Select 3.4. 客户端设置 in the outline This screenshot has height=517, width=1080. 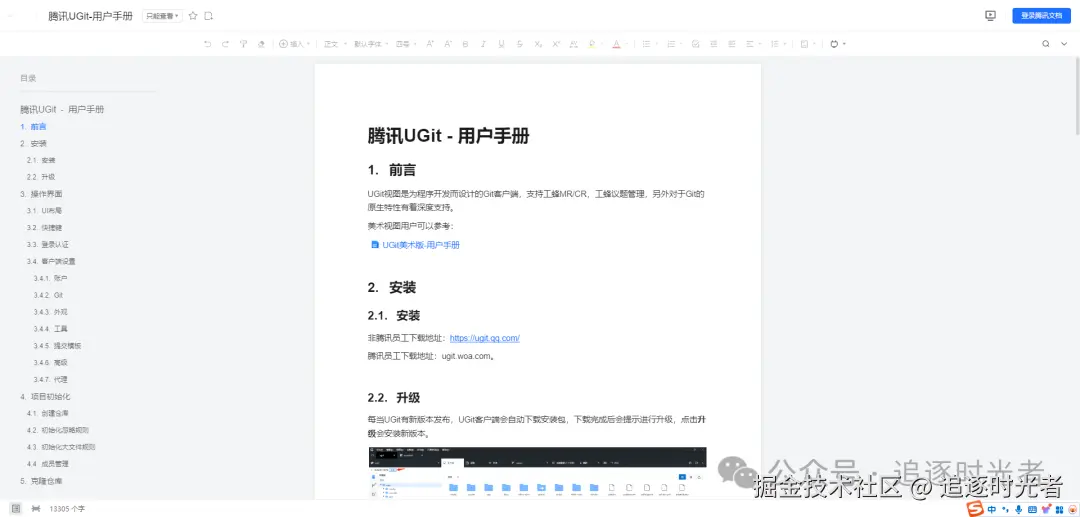(52, 262)
